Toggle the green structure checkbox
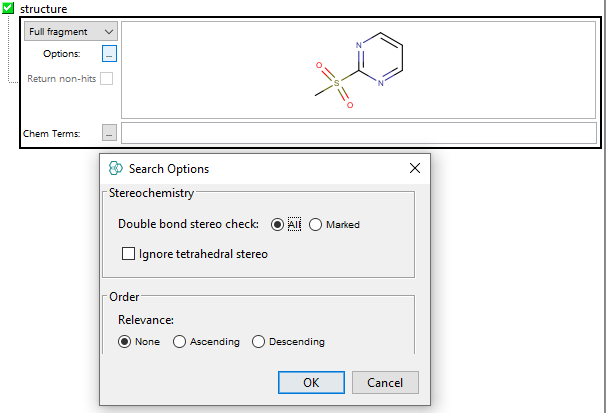 pos(9,9)
